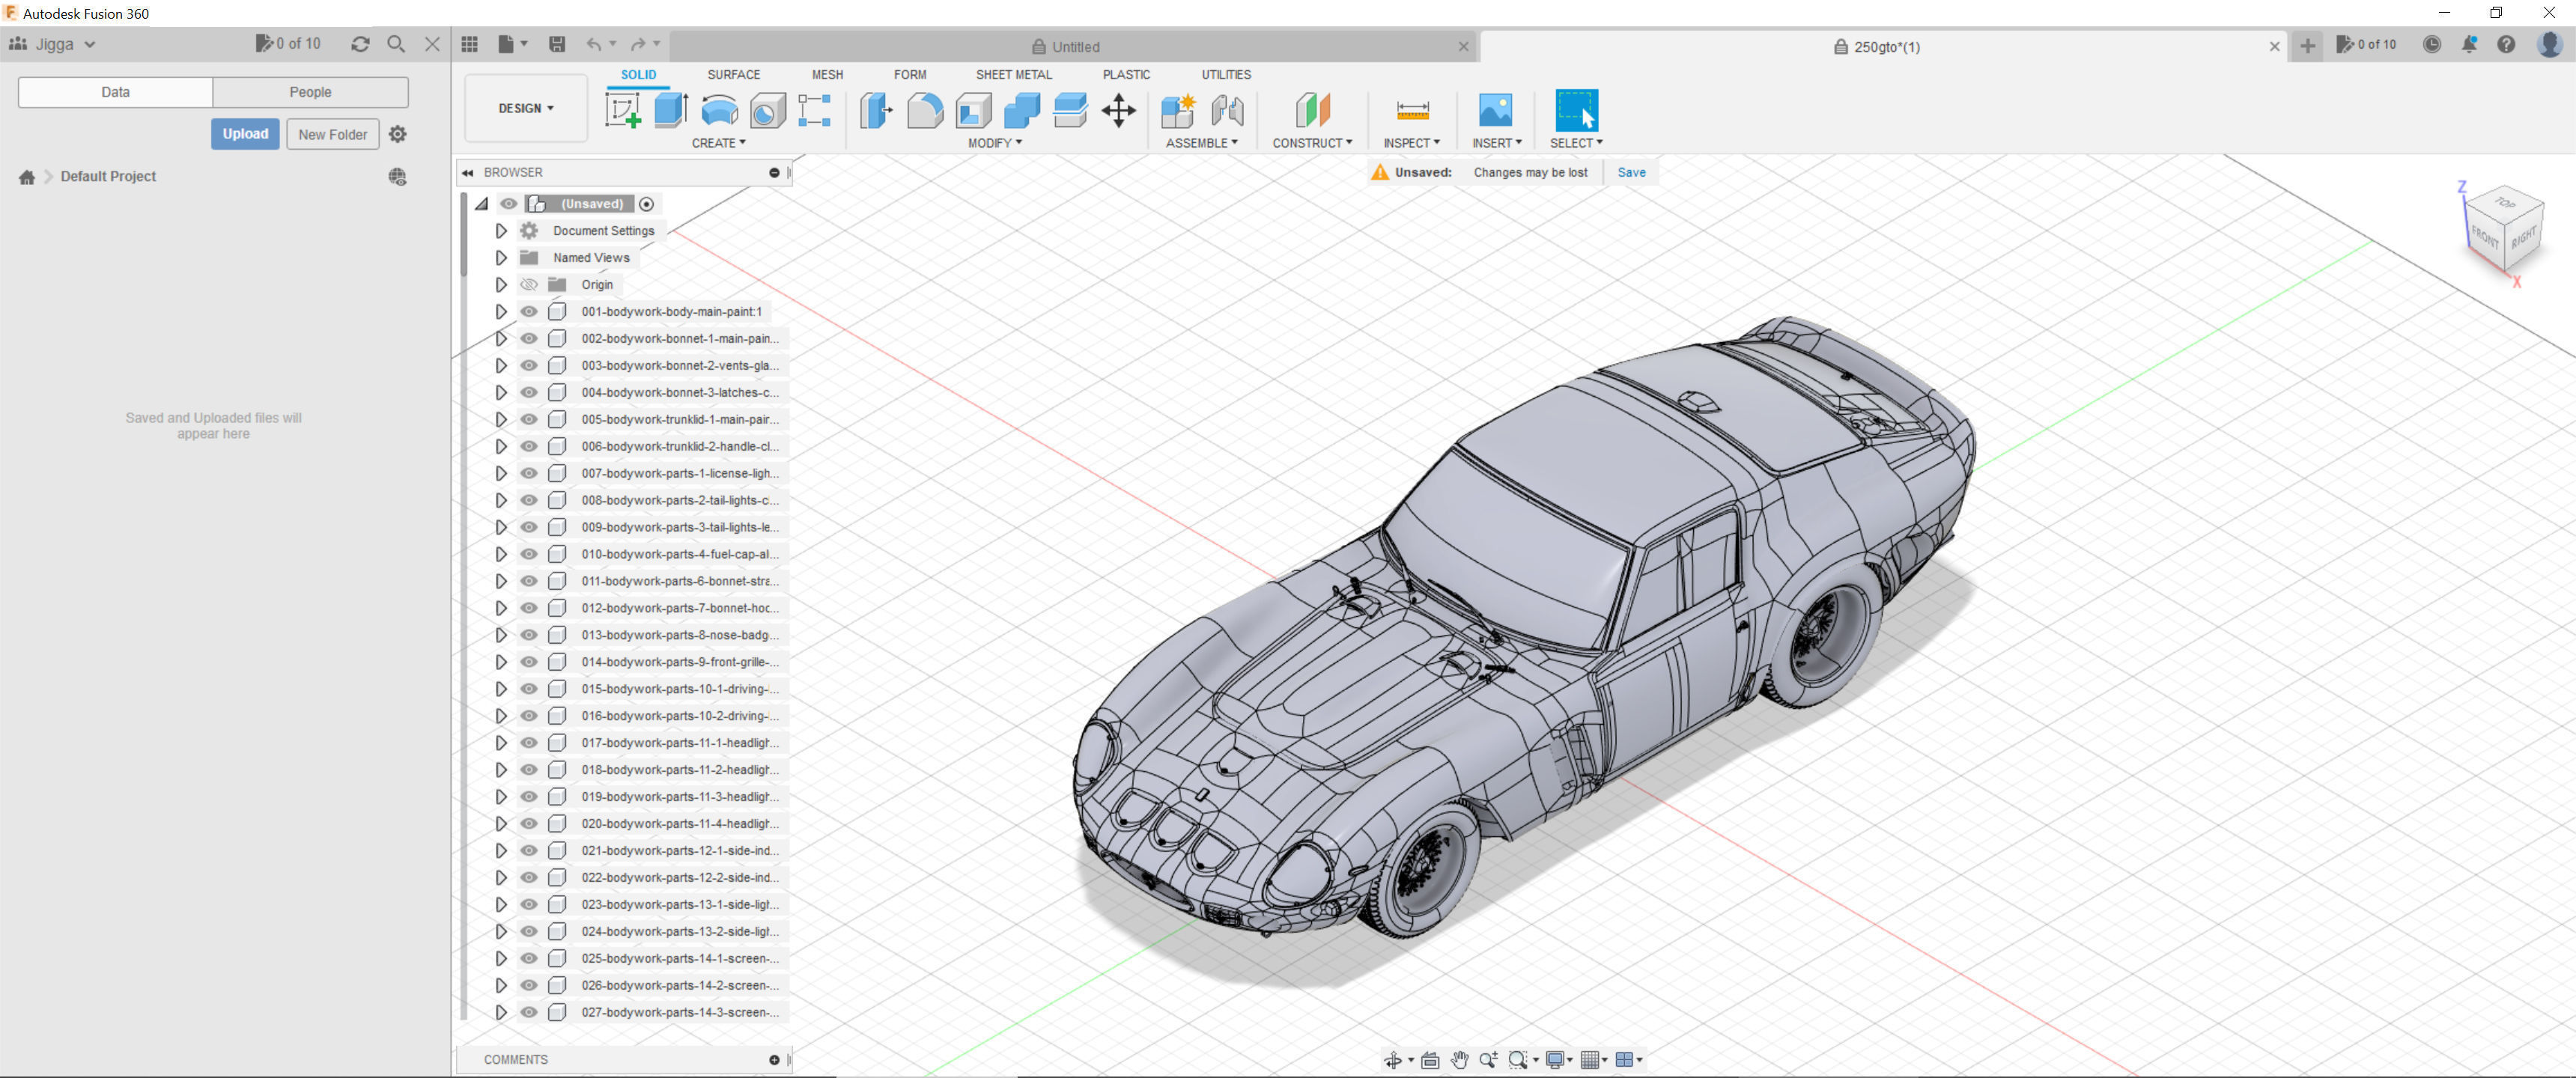Click the New Component icon

point(1178,110)
